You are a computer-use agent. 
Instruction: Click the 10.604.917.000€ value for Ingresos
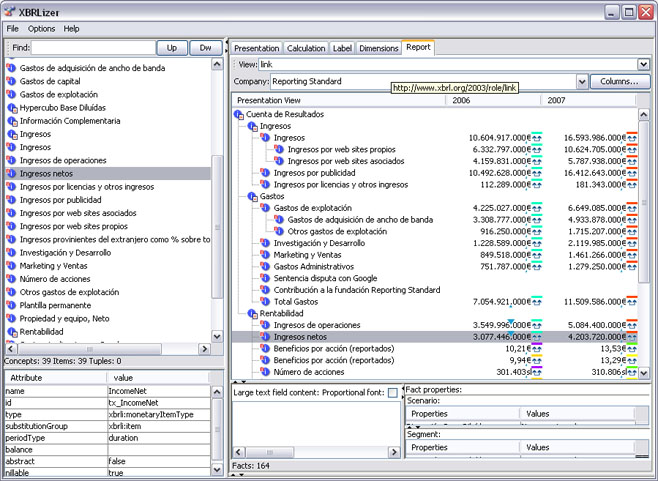pyautogui.click(x=500, y=138)
